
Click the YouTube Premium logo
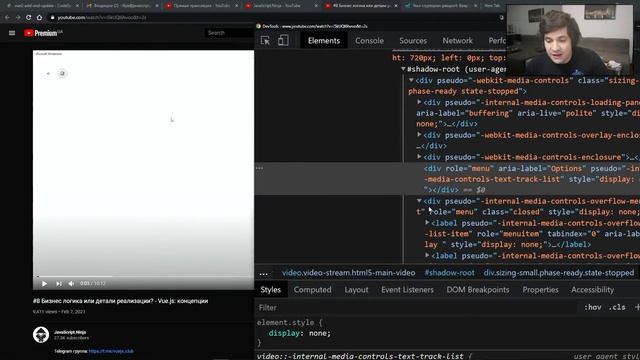pos(43,33)
